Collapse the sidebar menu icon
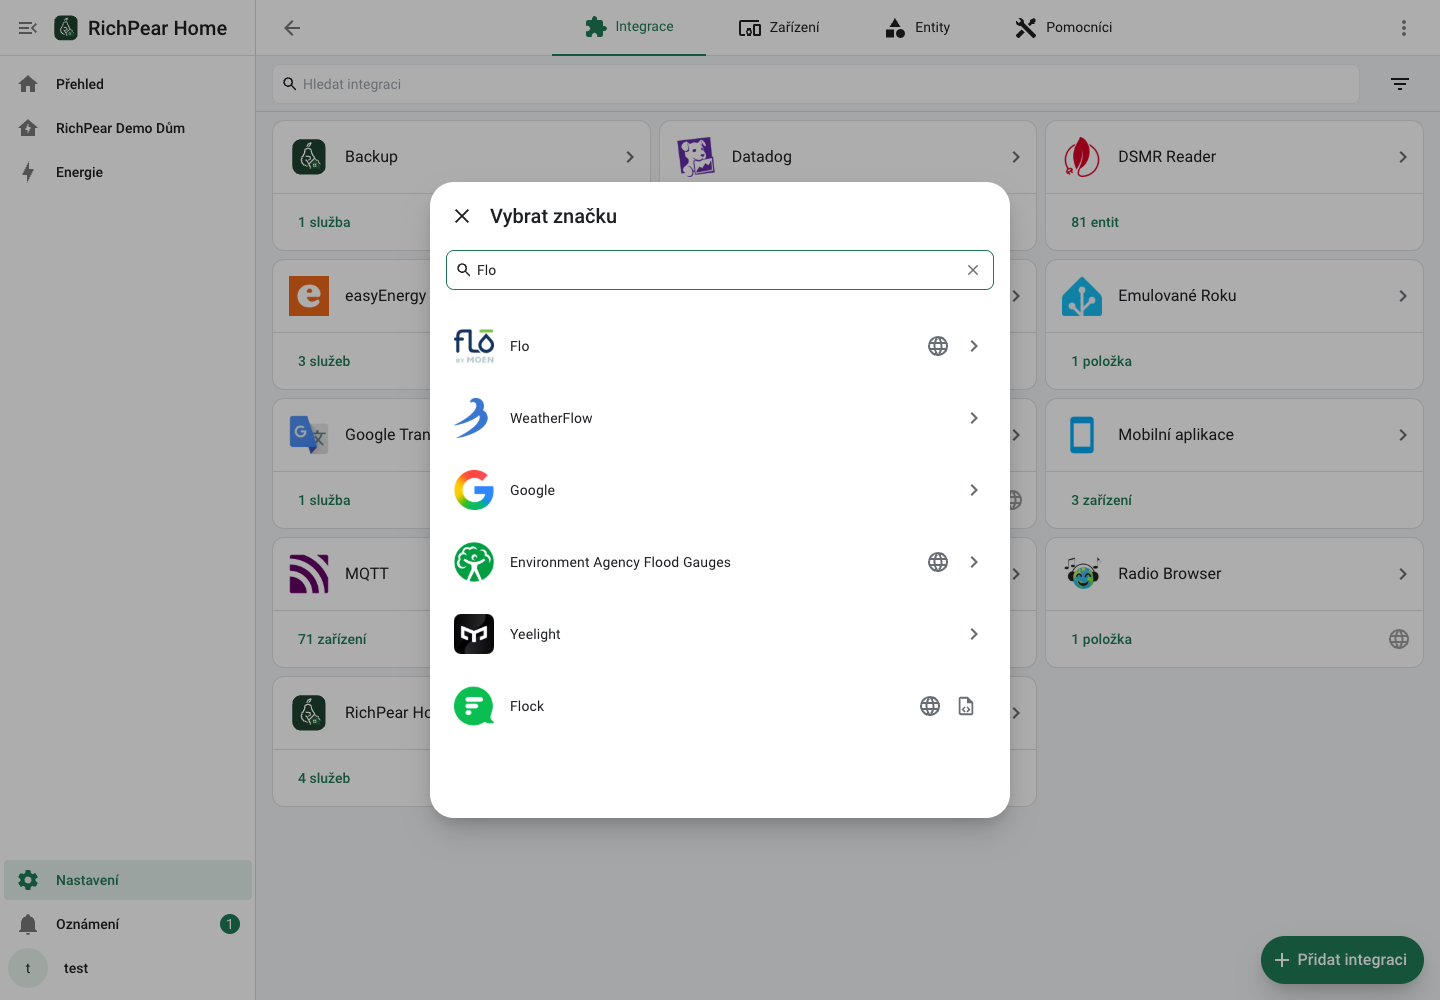Image resolution: width=1440 pixels, height=1000 pixels. pyautogui.click(x=28, y=28)
